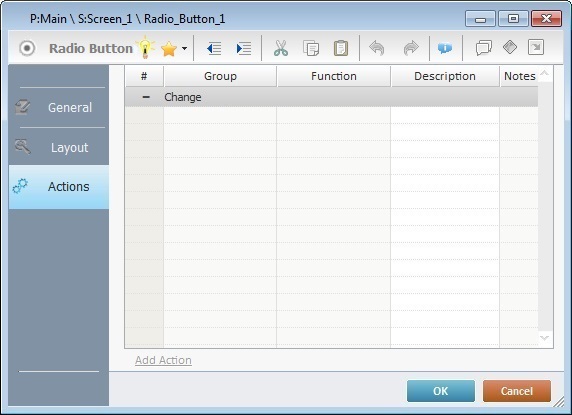Click the blue info bubble icon
572x415 pixels.
(x=445, y=48)
